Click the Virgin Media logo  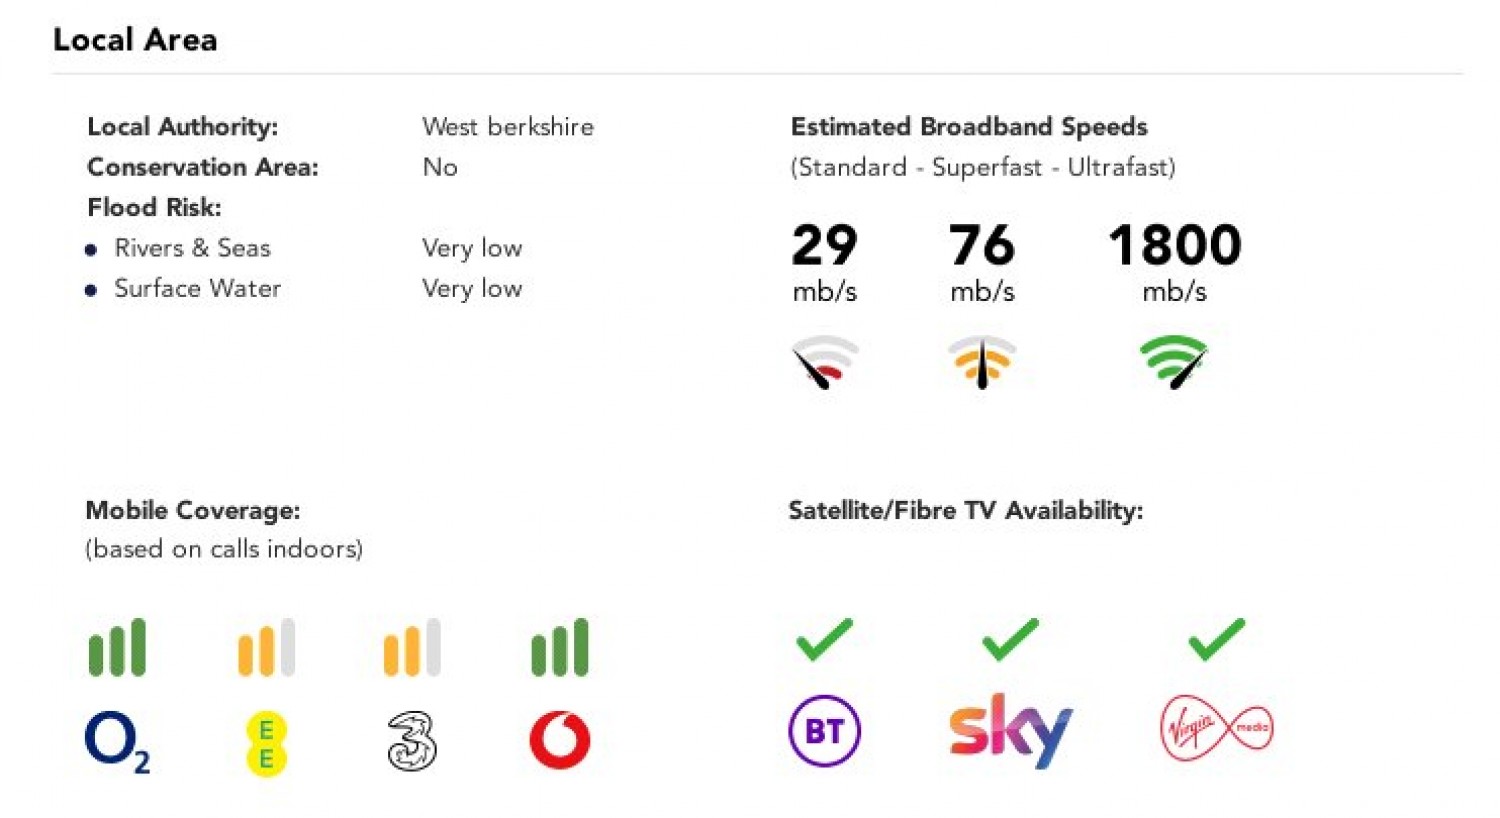1216,728
